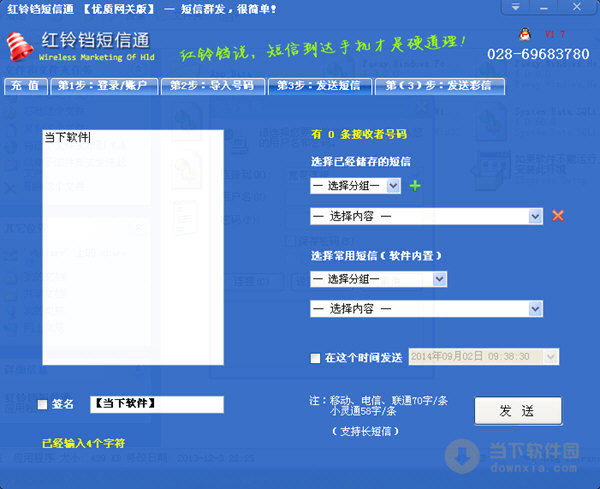Go to the 第2步：导入号码 tab

click(213, 86)
